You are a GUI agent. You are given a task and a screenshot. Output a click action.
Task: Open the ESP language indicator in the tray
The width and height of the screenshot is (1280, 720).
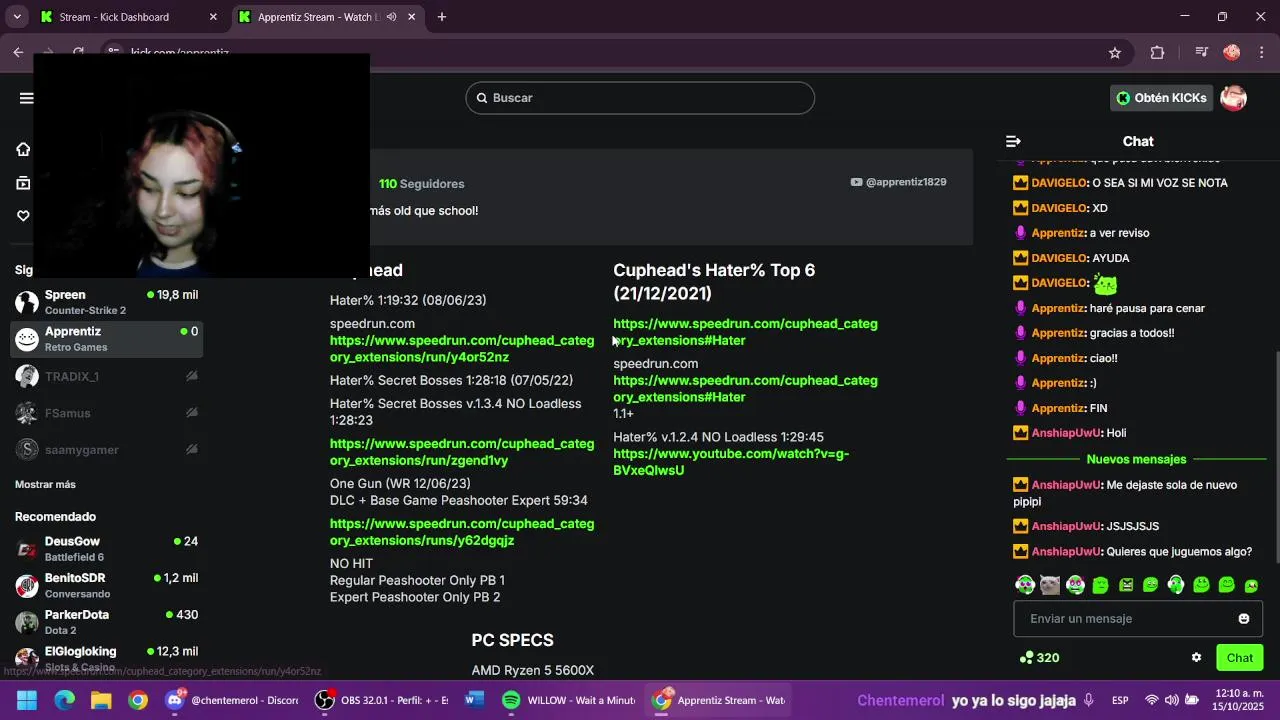(x=1121, y=700)
